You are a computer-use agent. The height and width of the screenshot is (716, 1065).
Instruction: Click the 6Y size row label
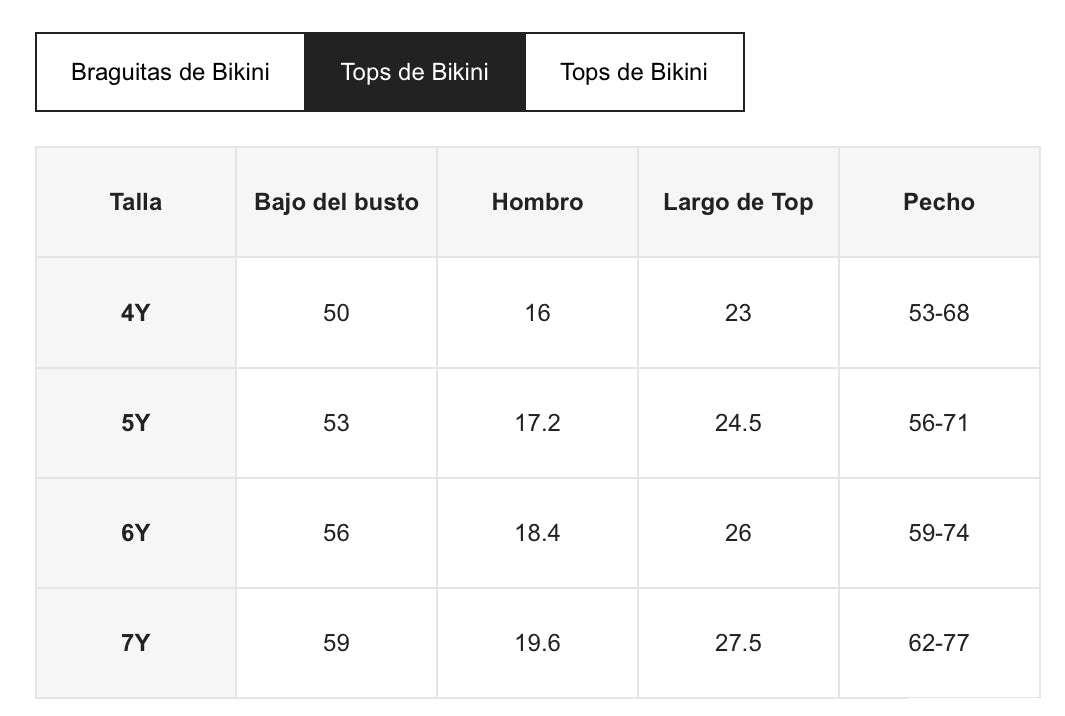tap(136, 533)
